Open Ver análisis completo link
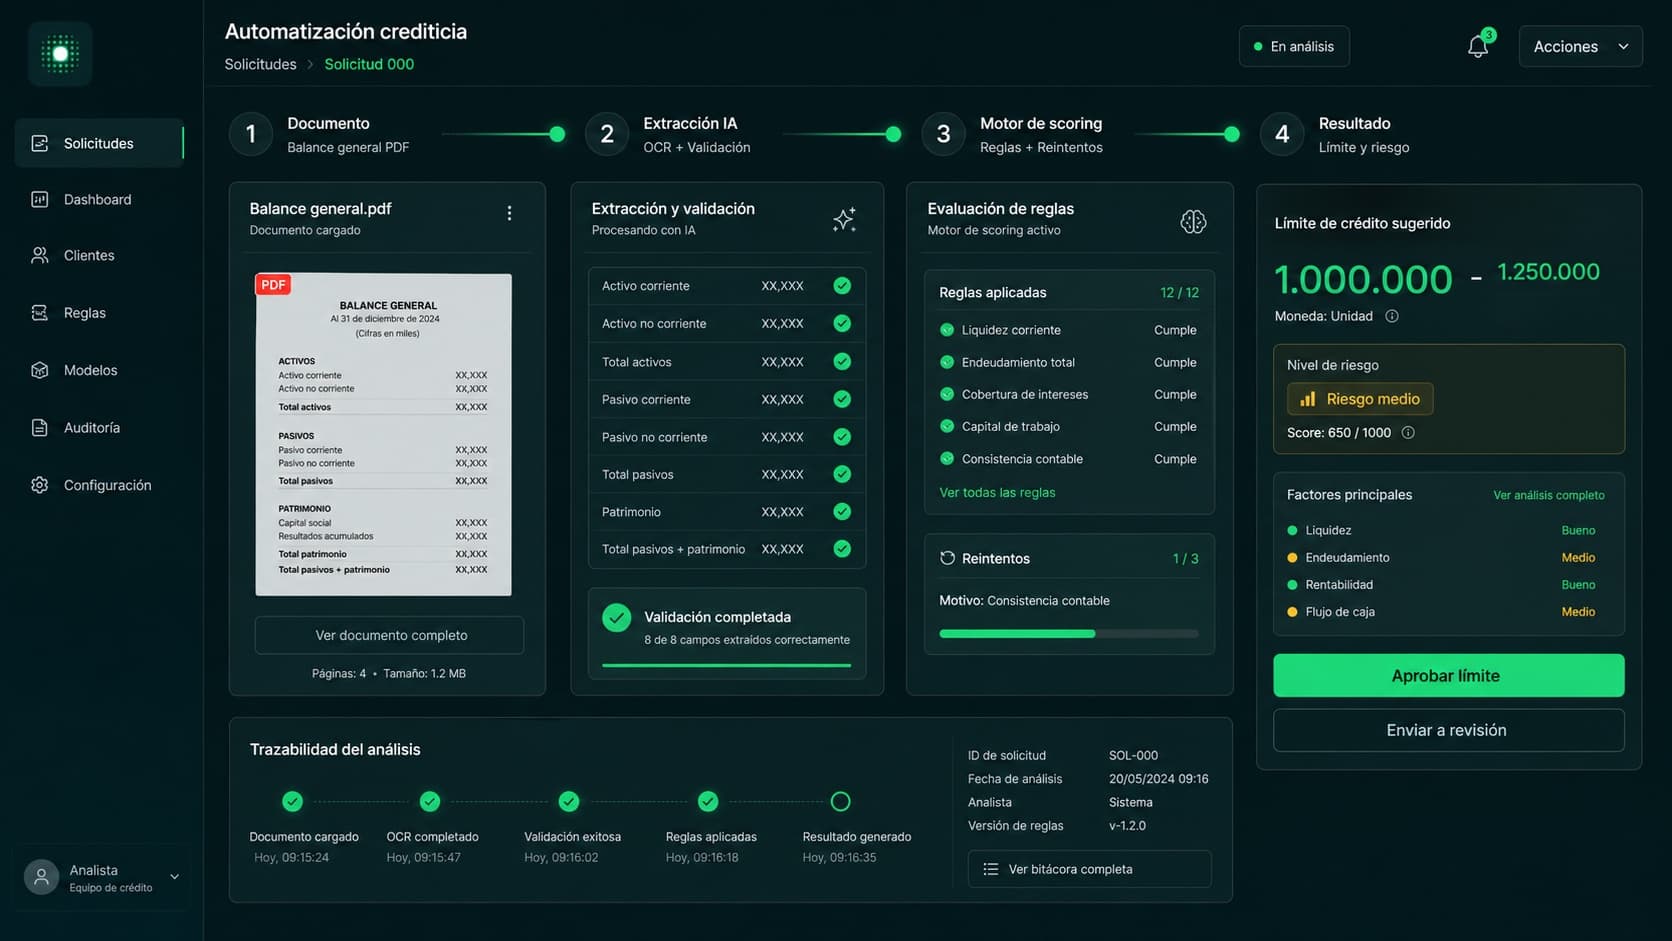 (x=1549, y=495)
